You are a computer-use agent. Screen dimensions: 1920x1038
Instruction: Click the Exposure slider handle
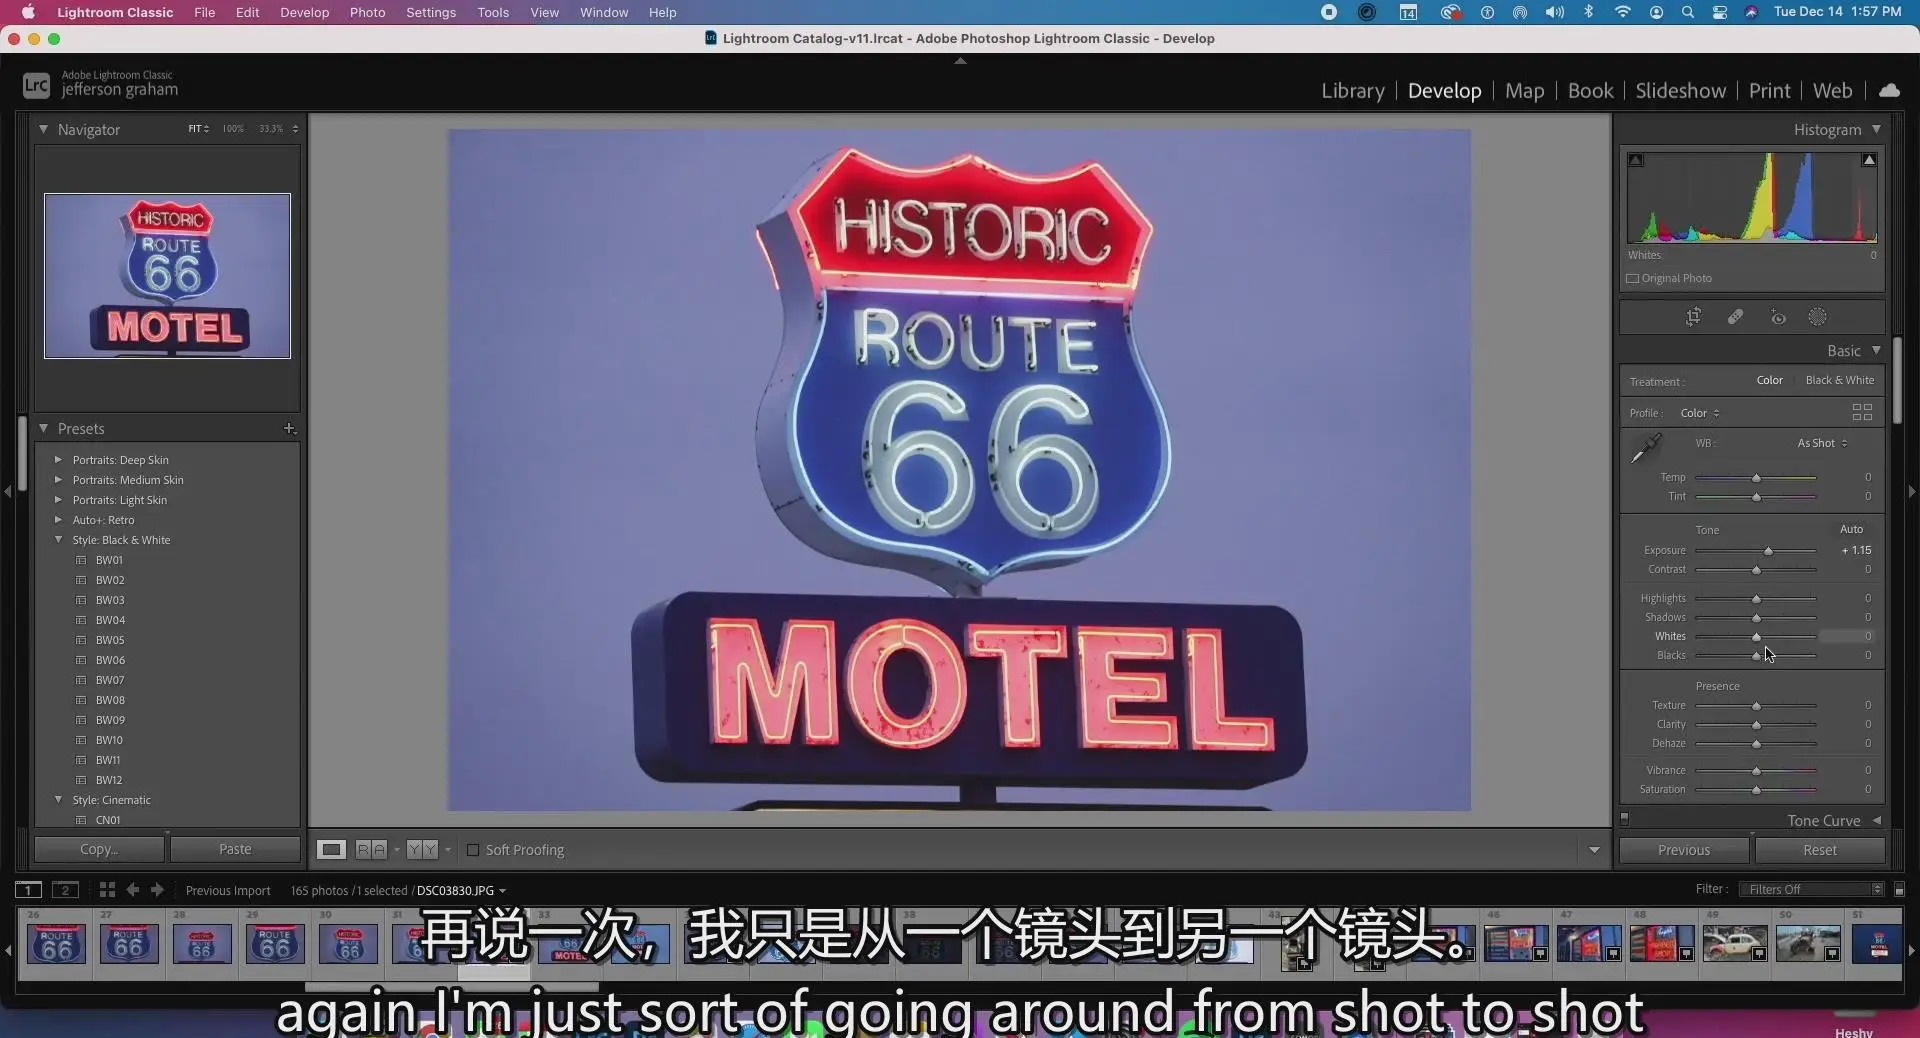(1768, 551)
